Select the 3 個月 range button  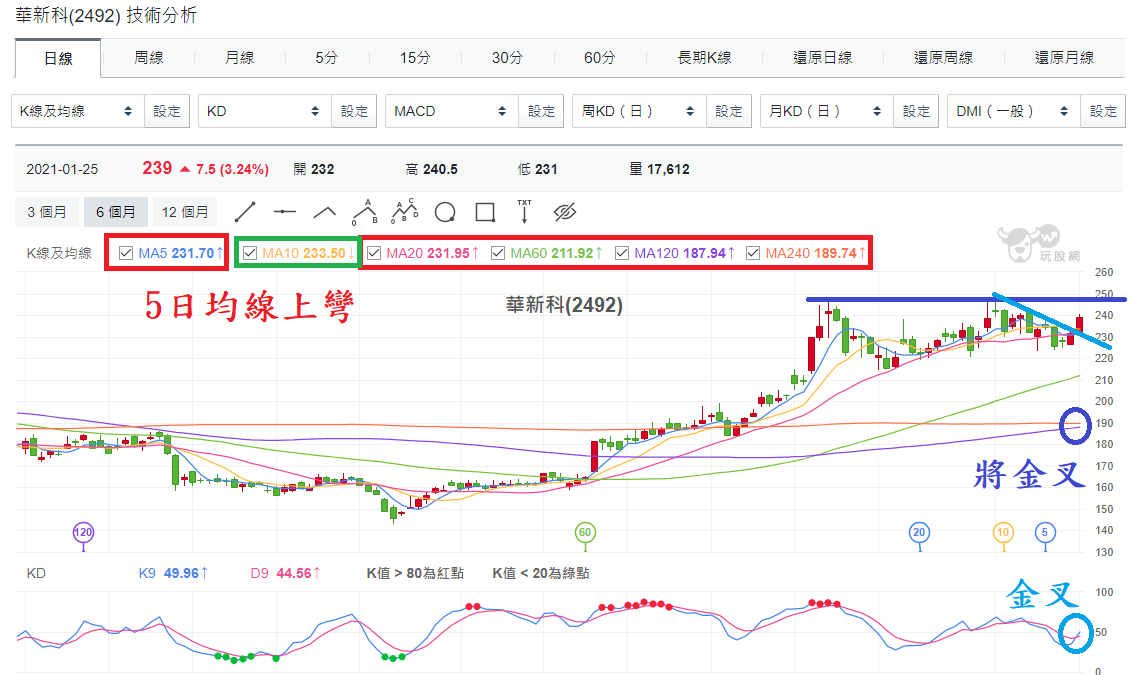coord(47,212)
